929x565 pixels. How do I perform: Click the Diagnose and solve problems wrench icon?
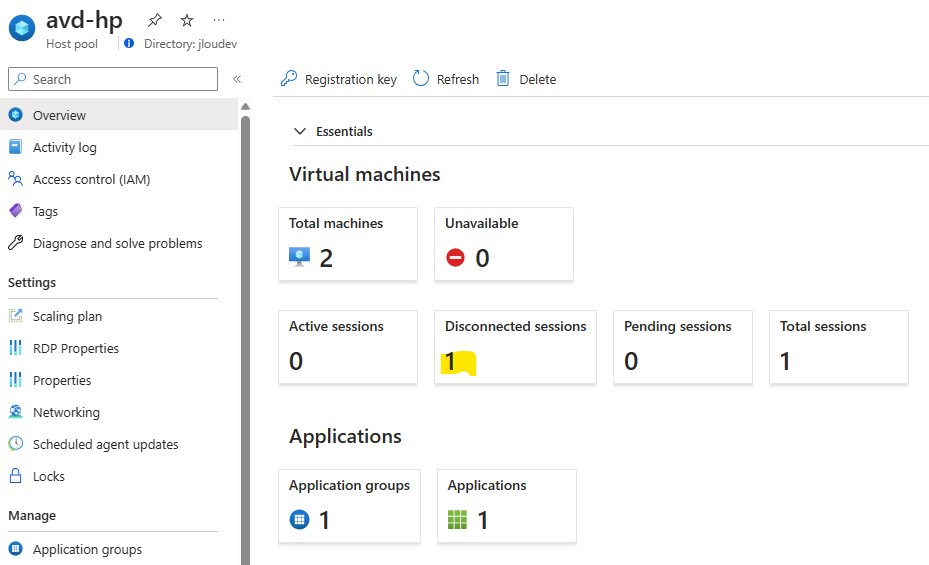click(15, 242)
